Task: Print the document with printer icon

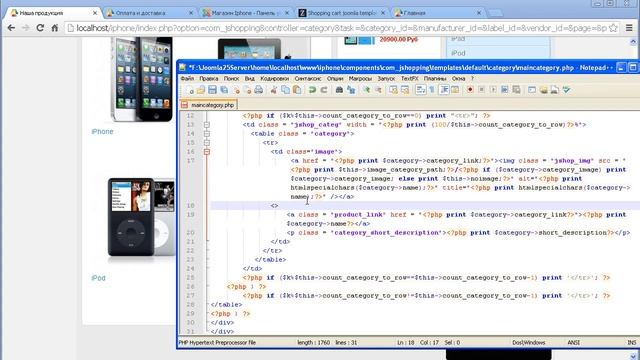Action: click(258, 90)
